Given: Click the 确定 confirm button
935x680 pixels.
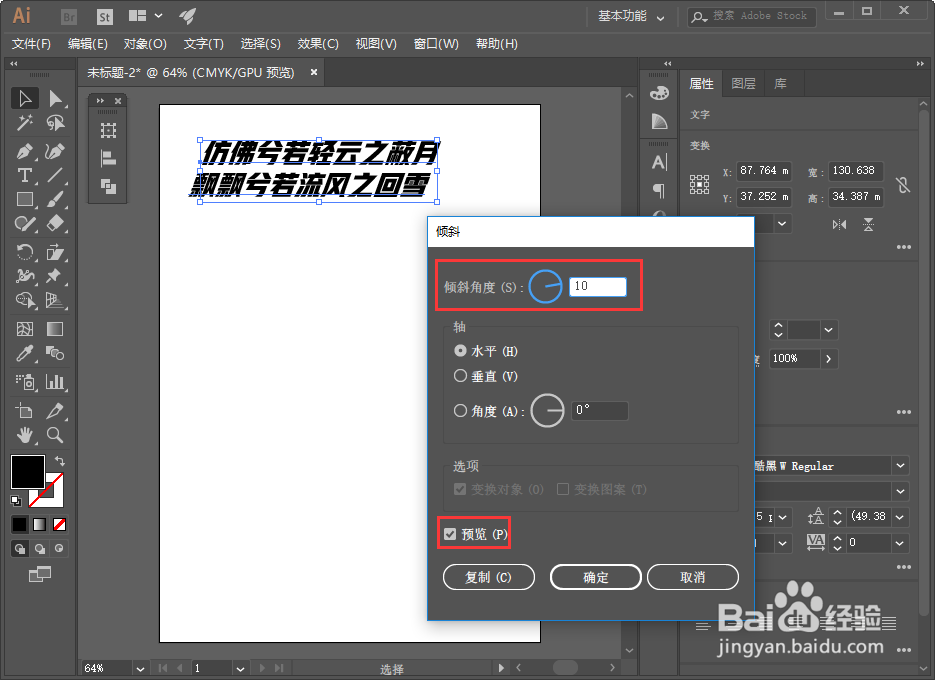Looking at the screenshot, I should [x=595, y=577].
